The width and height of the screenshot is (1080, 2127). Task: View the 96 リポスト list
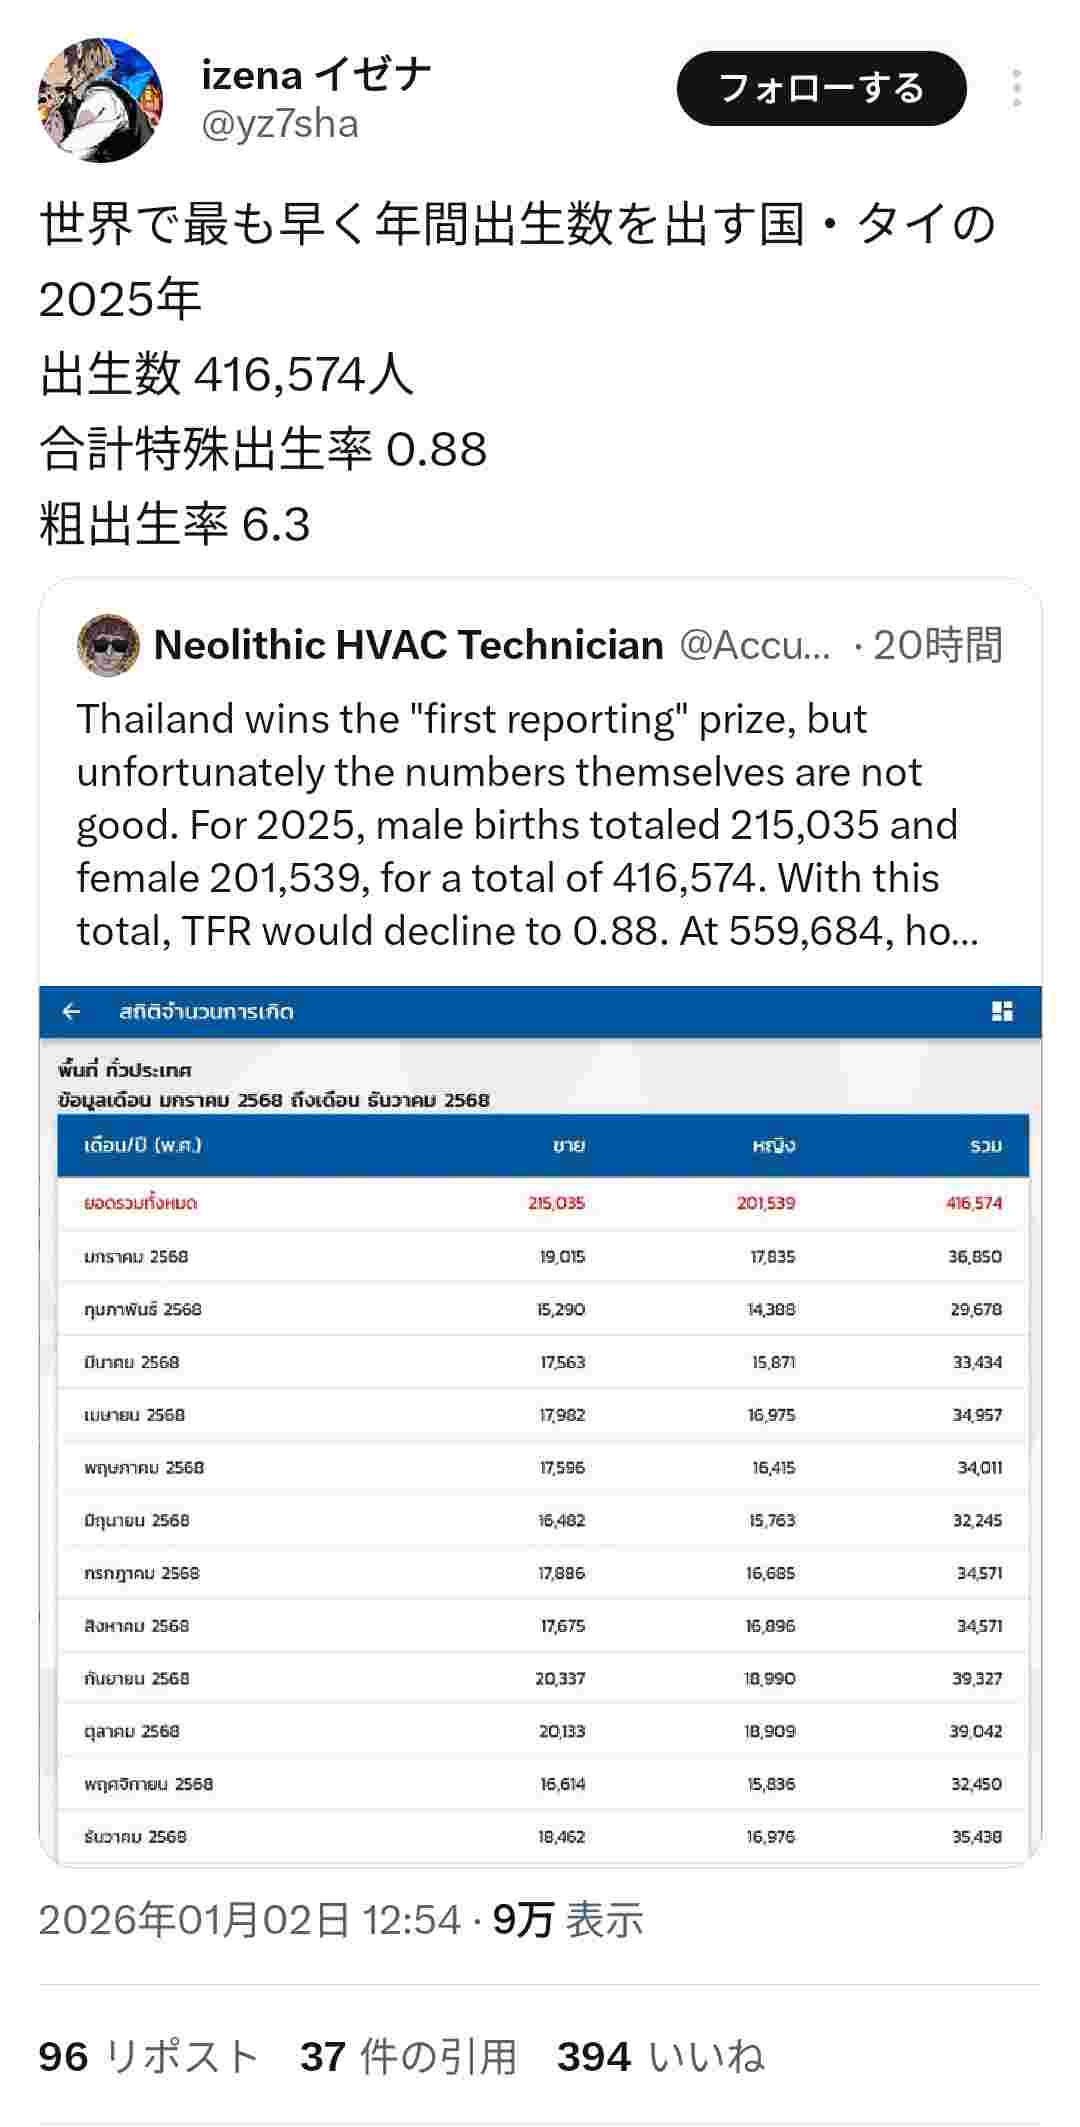point(149,2057)
